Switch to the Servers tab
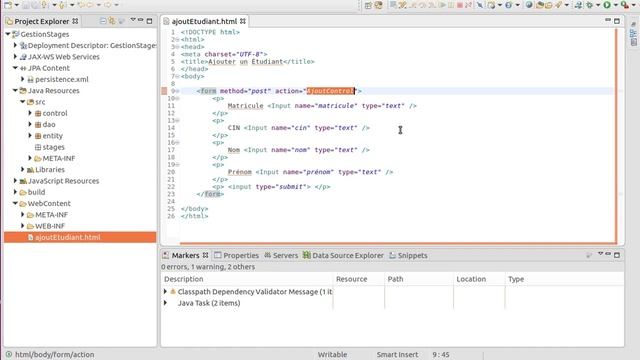 [281, 256]
